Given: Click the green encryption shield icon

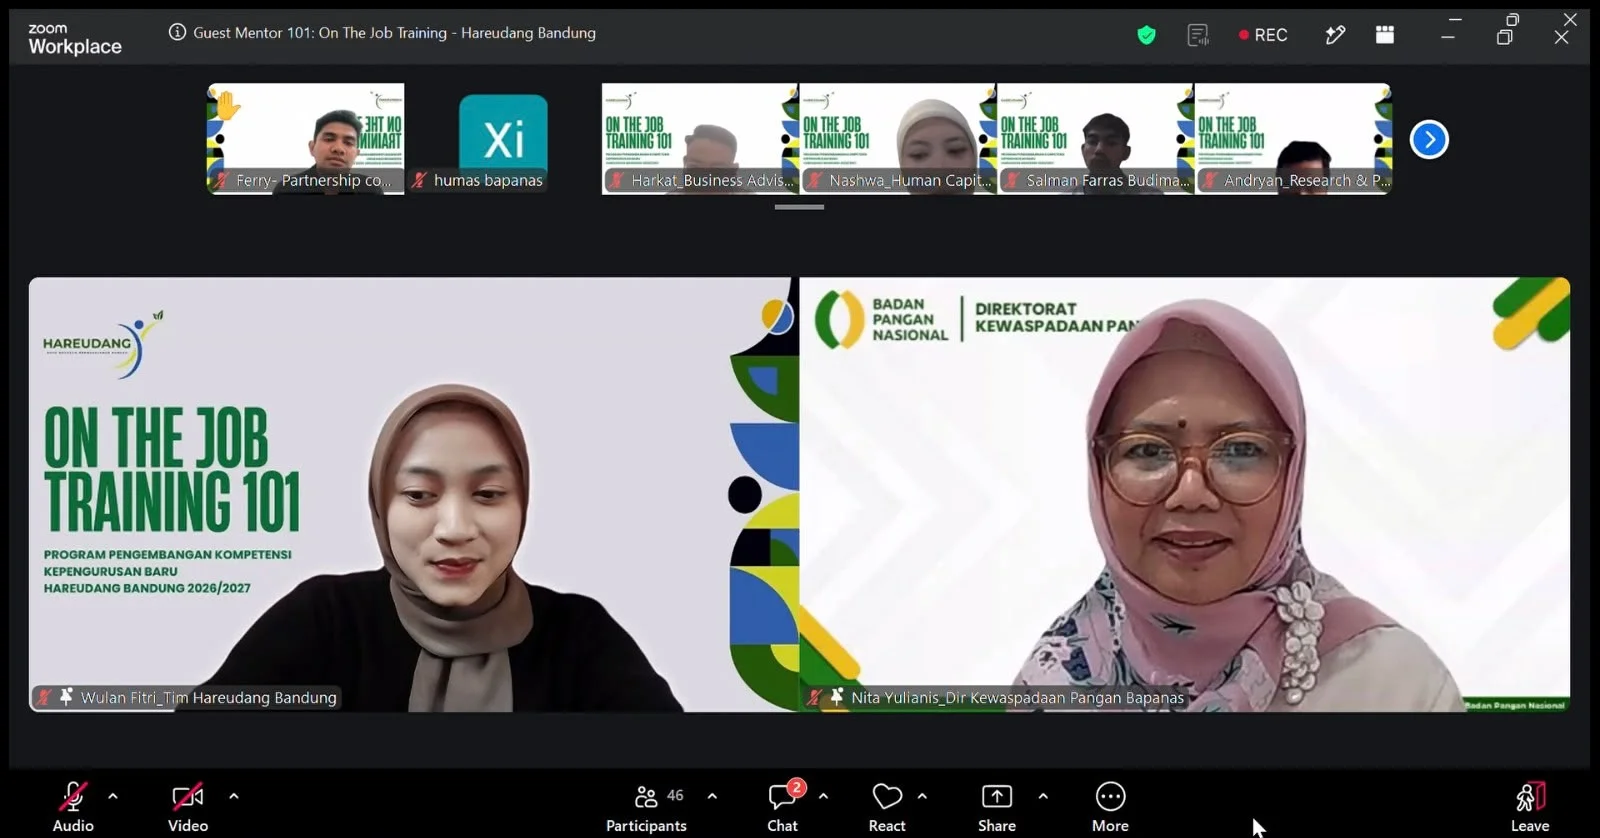Looking at the screenshot, I should (x=1146, y=35).
